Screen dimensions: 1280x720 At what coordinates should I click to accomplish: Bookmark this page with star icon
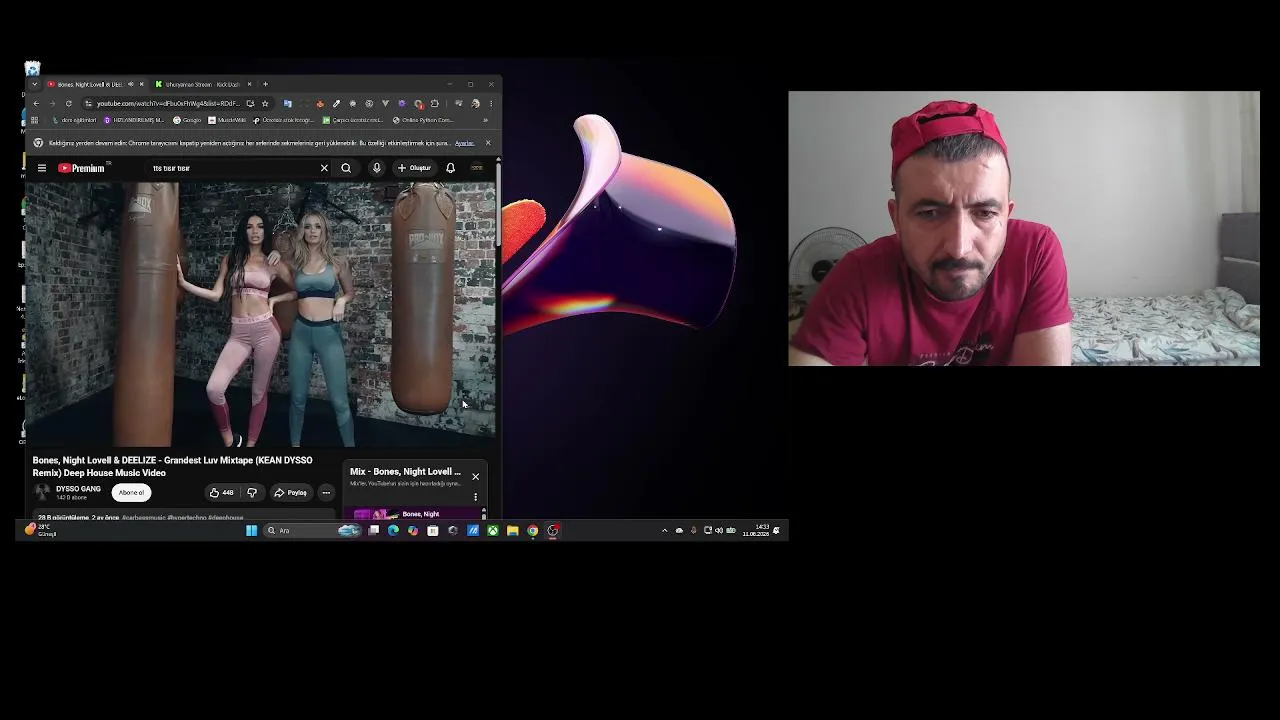265,103
